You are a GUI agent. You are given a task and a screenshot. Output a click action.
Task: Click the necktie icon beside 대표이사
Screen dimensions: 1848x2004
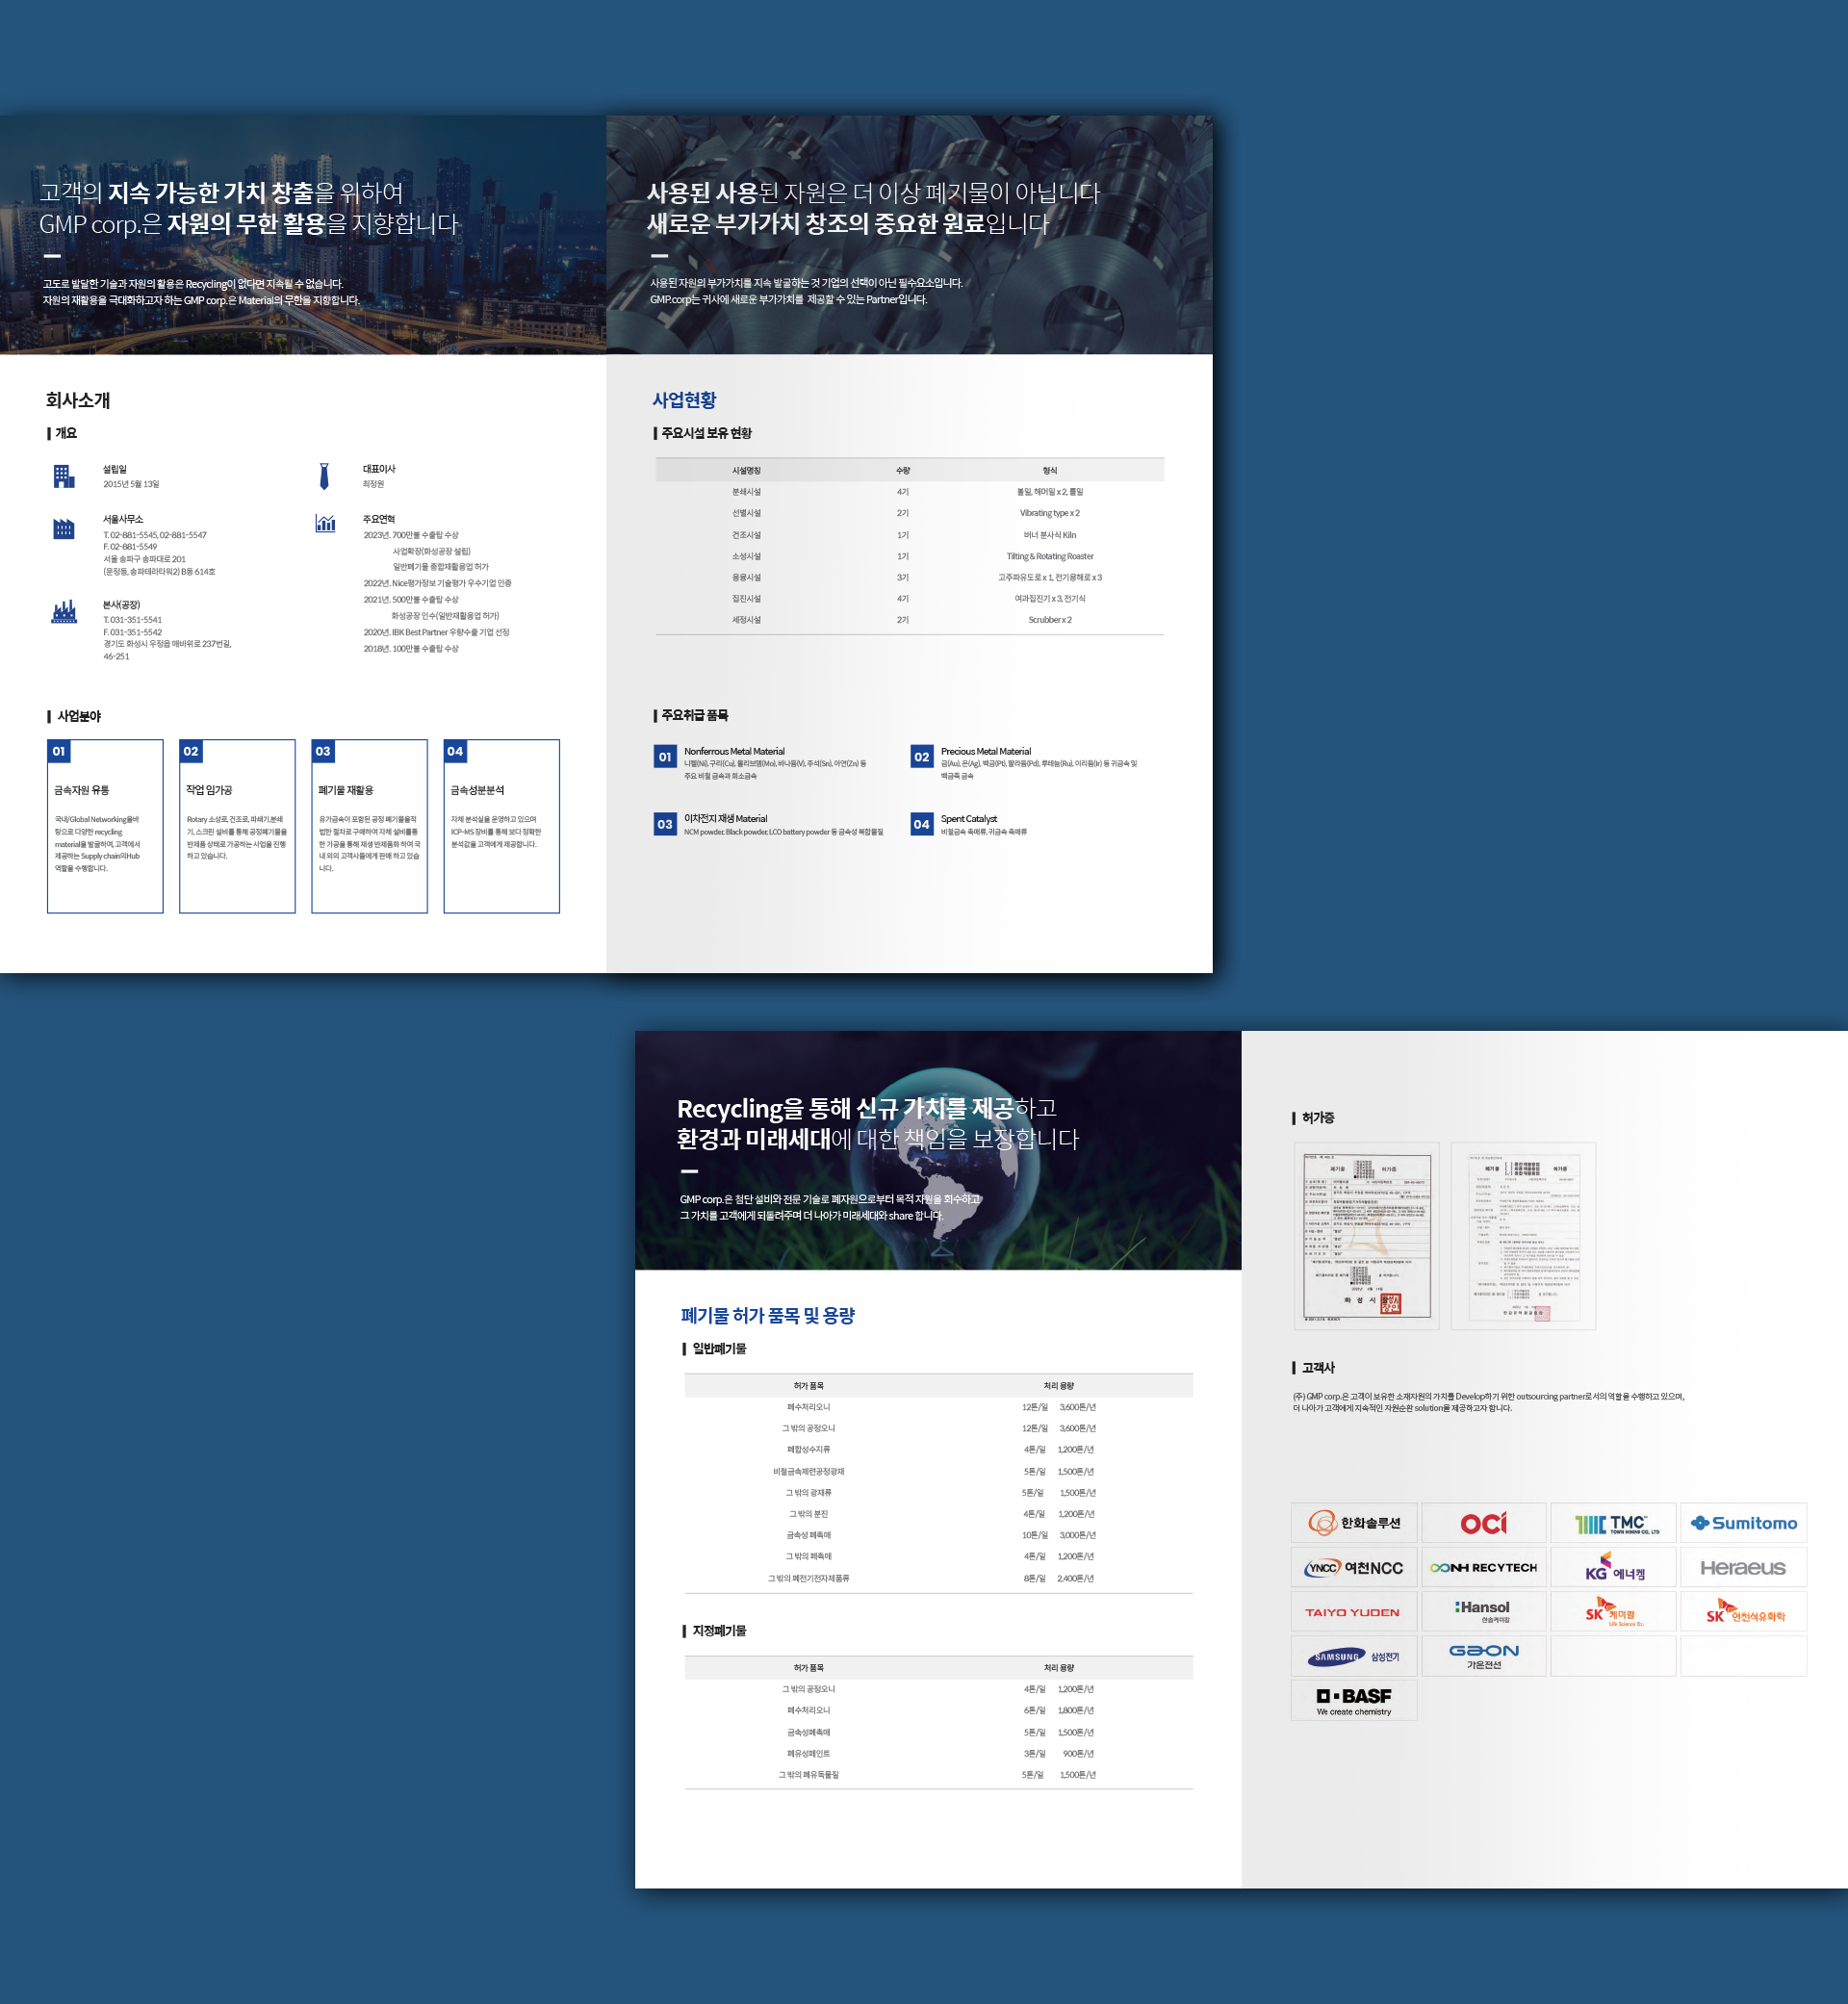324,476
